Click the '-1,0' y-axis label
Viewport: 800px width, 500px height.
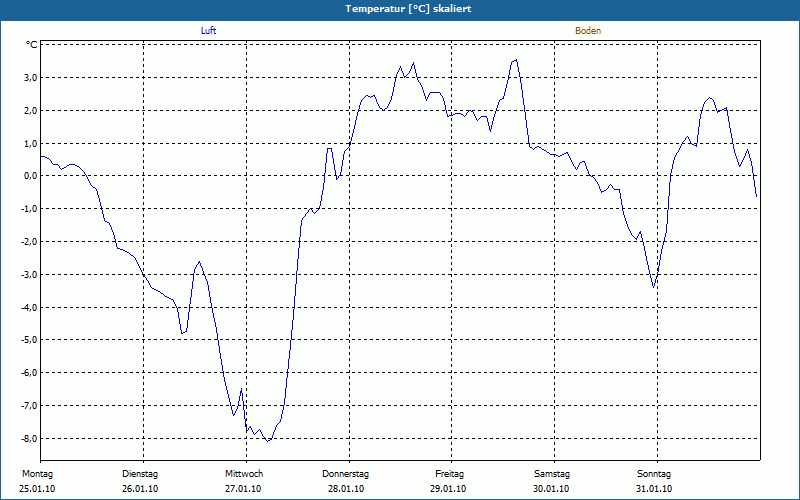coord(30,209)
